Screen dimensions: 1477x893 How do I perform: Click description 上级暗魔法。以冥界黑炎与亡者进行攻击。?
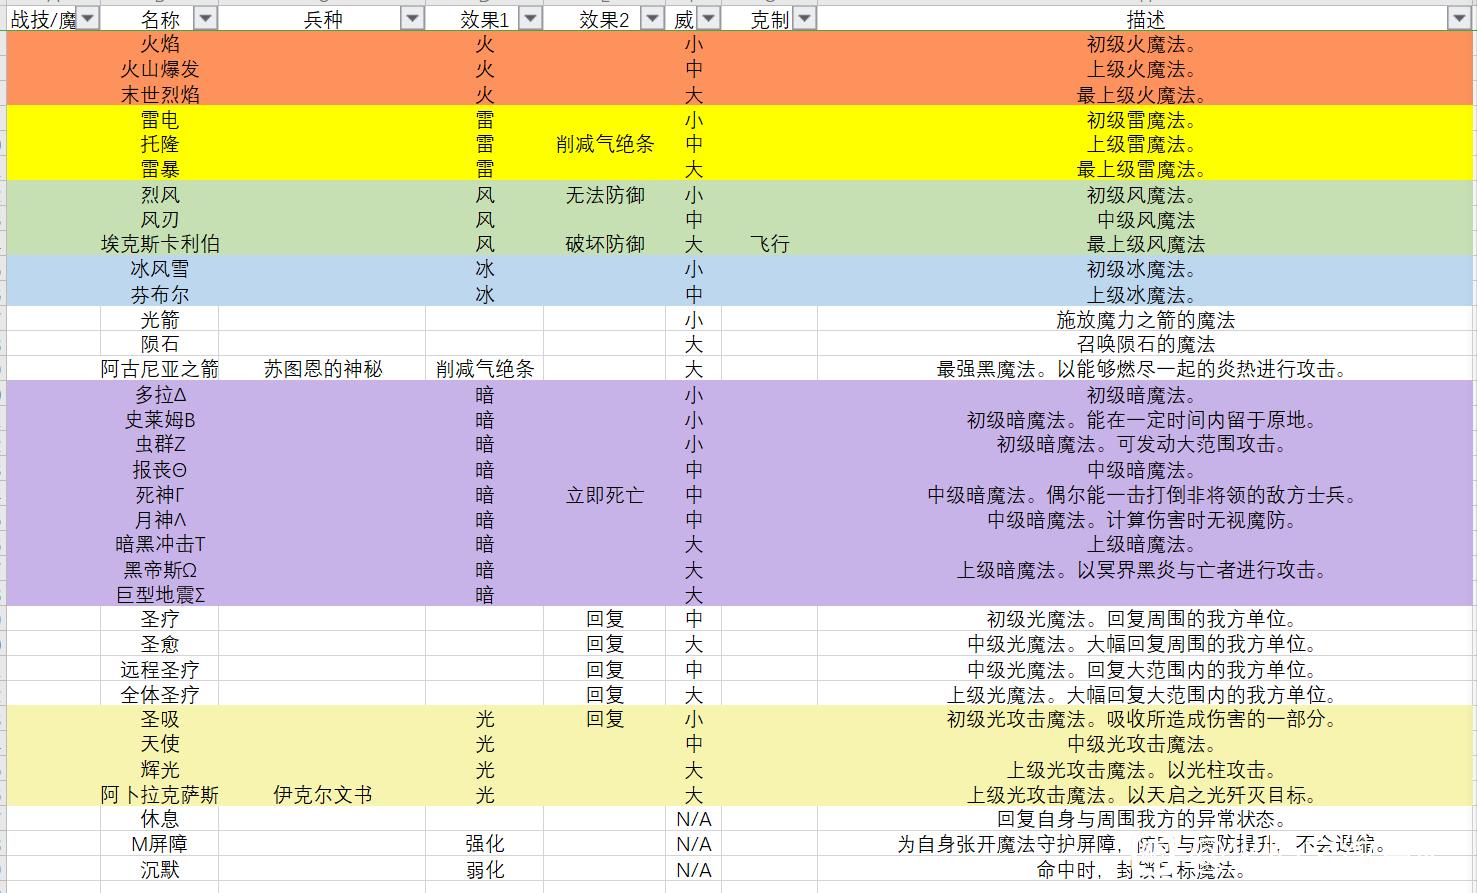(1145, 570)
